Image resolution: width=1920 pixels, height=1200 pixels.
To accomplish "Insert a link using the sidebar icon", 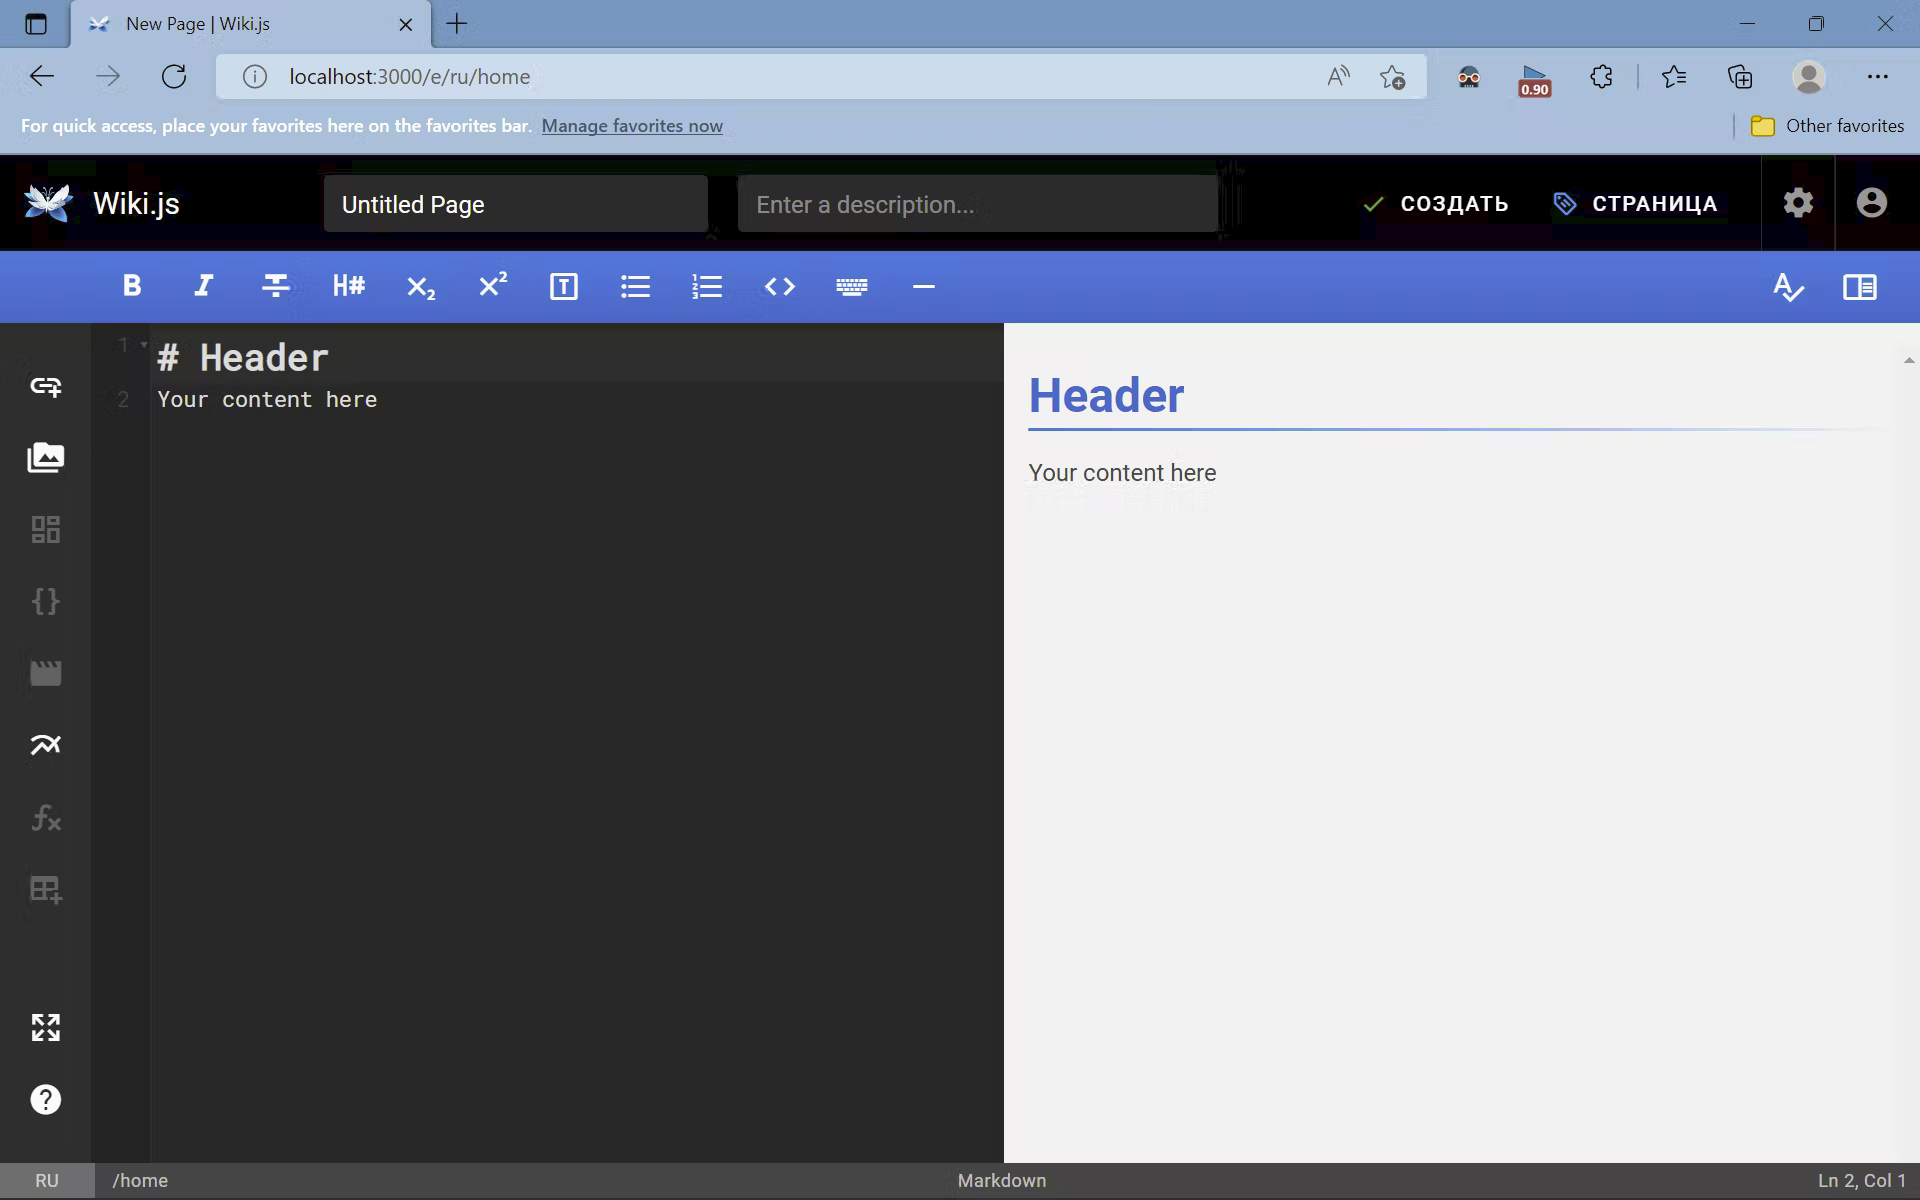I will [x=45, y=386].
